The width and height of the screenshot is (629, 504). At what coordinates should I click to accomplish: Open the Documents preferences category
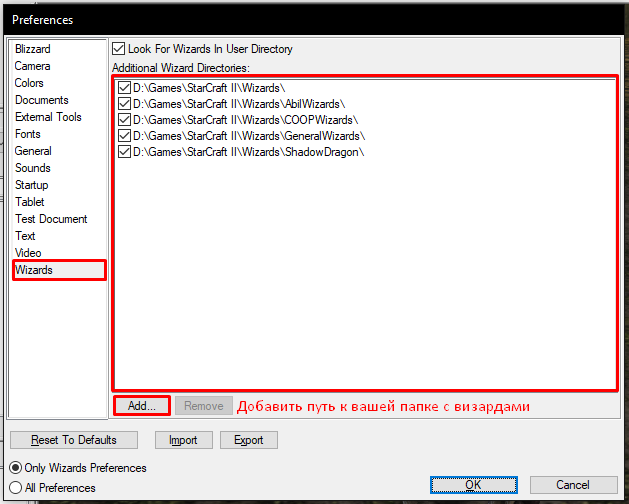point(42,100)
